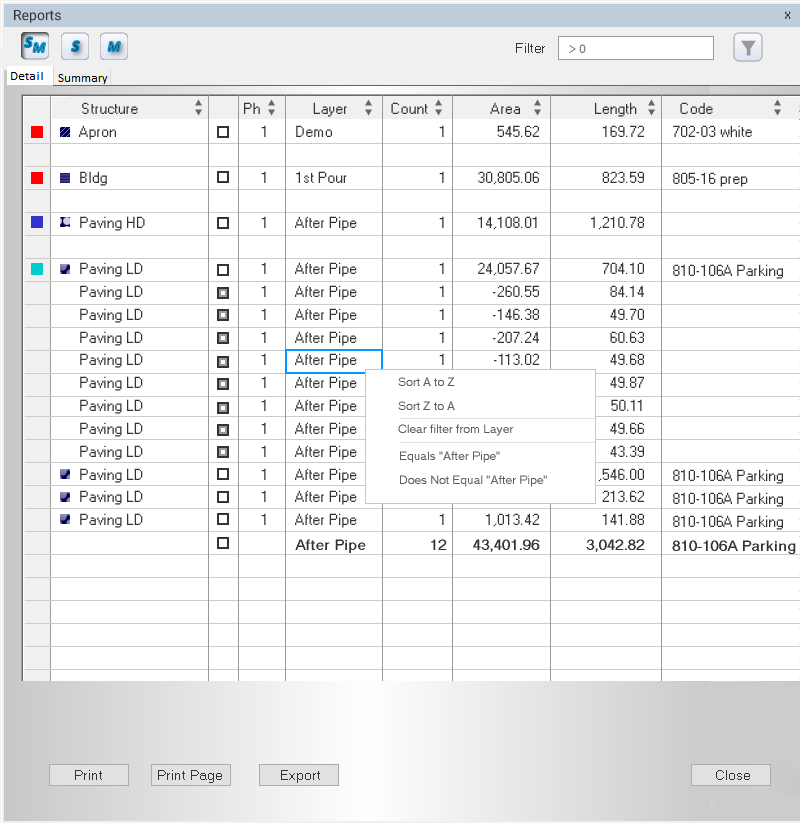Click the Paving HD pattern icon

65,223
